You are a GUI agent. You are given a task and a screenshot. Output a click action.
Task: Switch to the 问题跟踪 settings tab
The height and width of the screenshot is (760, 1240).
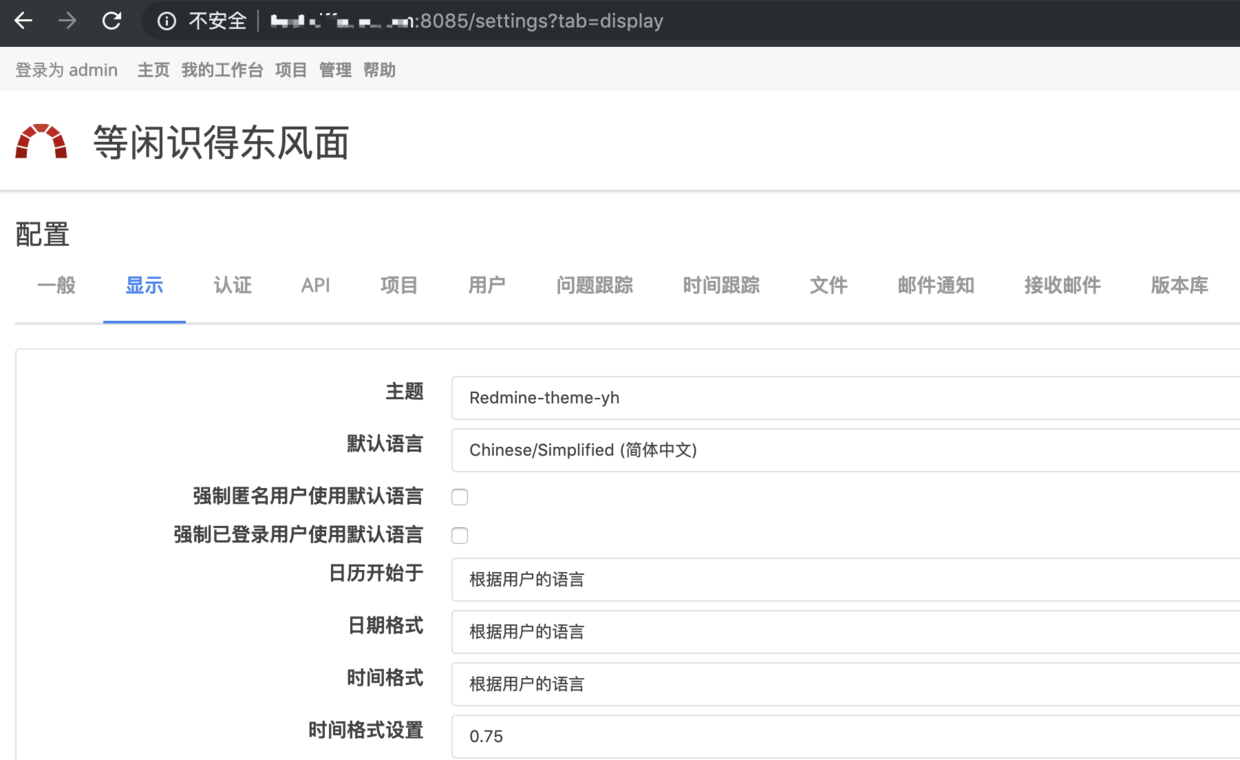click(x=595, y=286)
